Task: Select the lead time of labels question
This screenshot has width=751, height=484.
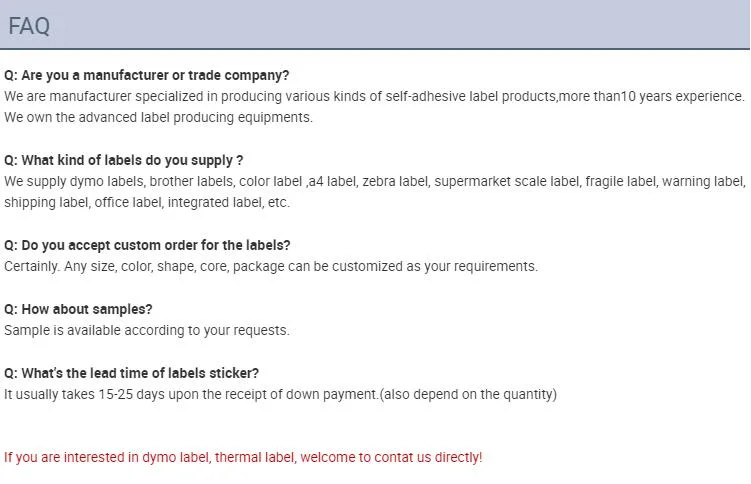Action: tap(131, 373)
